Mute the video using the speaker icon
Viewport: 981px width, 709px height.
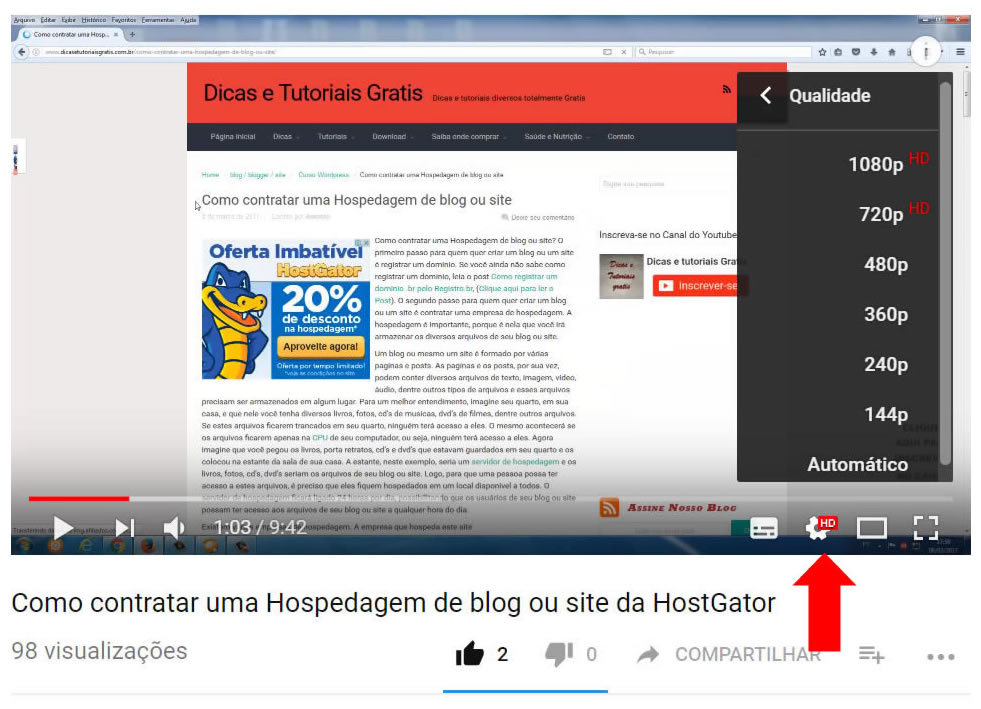tap(173, 528)
